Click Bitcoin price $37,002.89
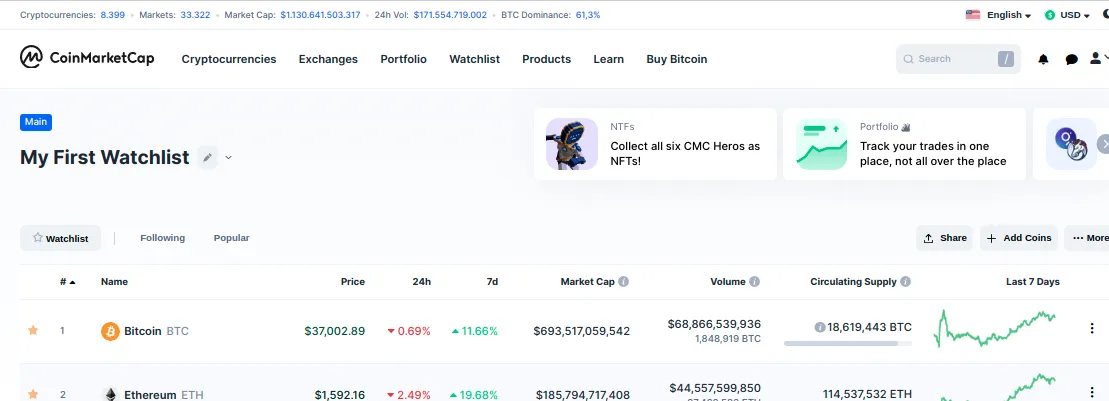This screenshot has width=1109, height=401. (x=335, y=330)
